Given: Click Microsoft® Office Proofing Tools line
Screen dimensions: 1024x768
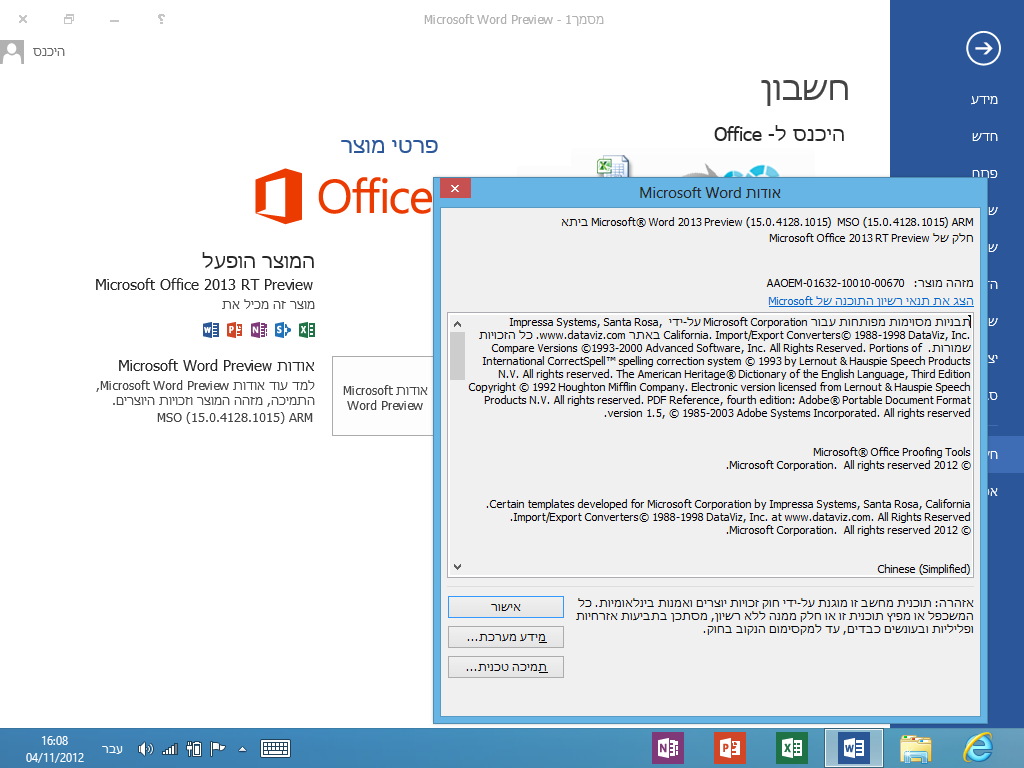Looking at the screenshot, I should [x=891, y=452].
